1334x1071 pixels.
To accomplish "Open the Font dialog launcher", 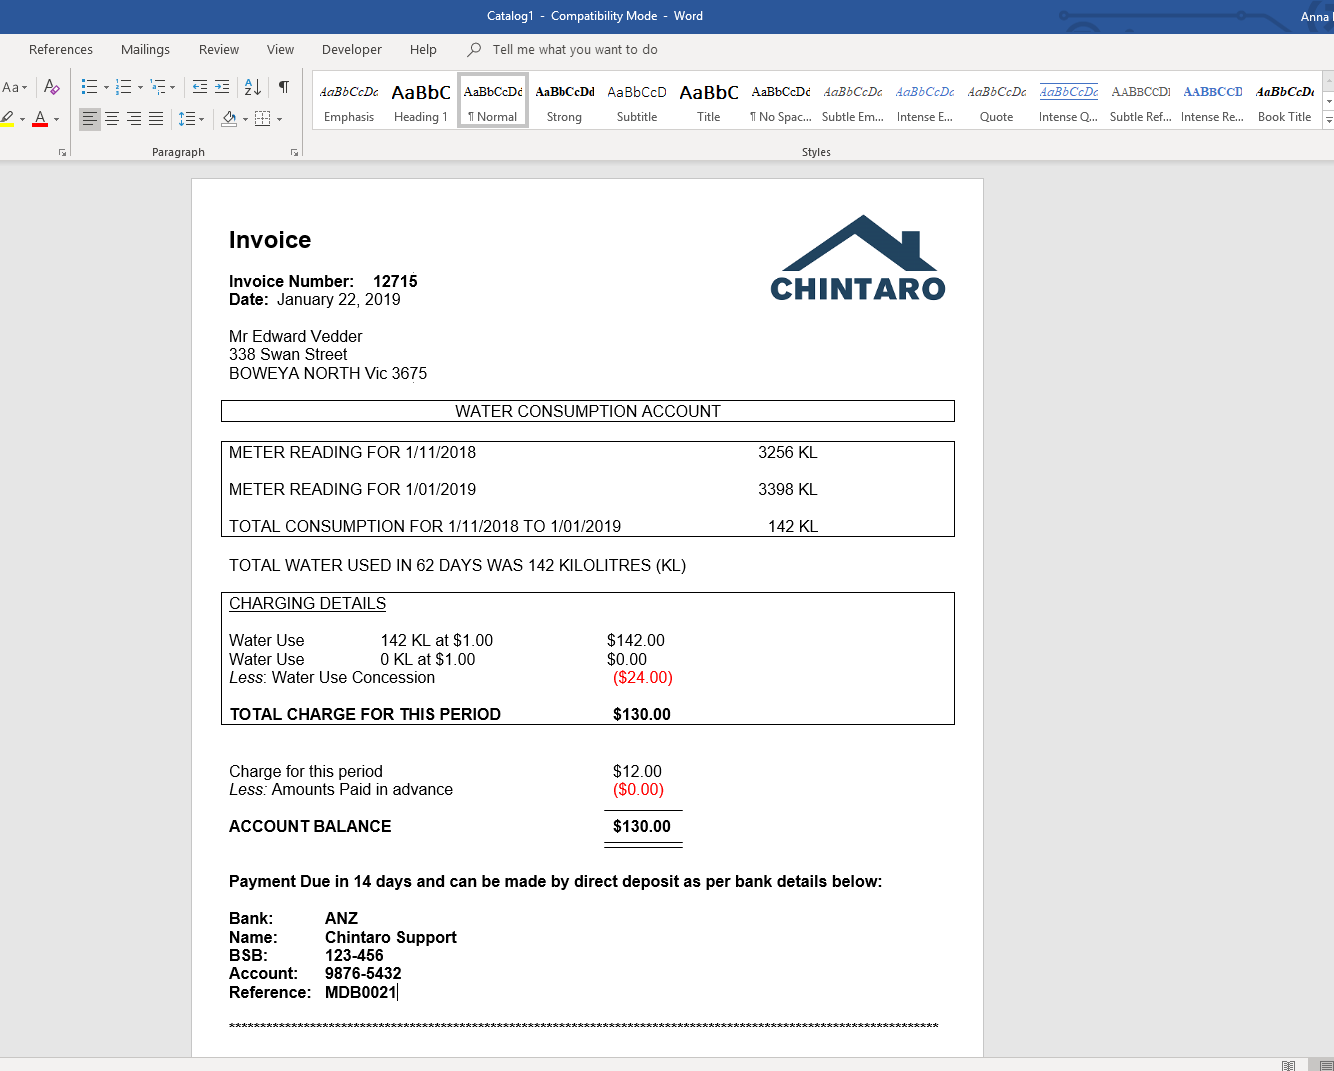I will 63,152.
